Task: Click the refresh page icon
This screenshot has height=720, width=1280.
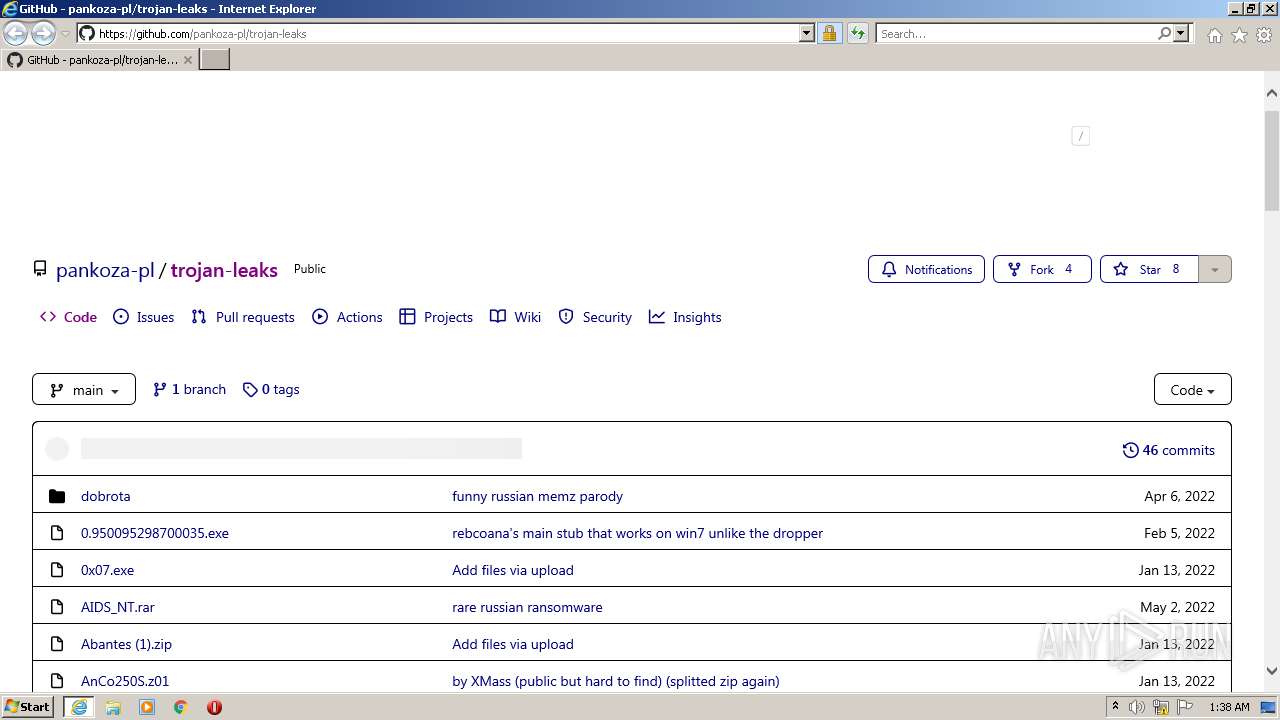Action: coord(858,33)
